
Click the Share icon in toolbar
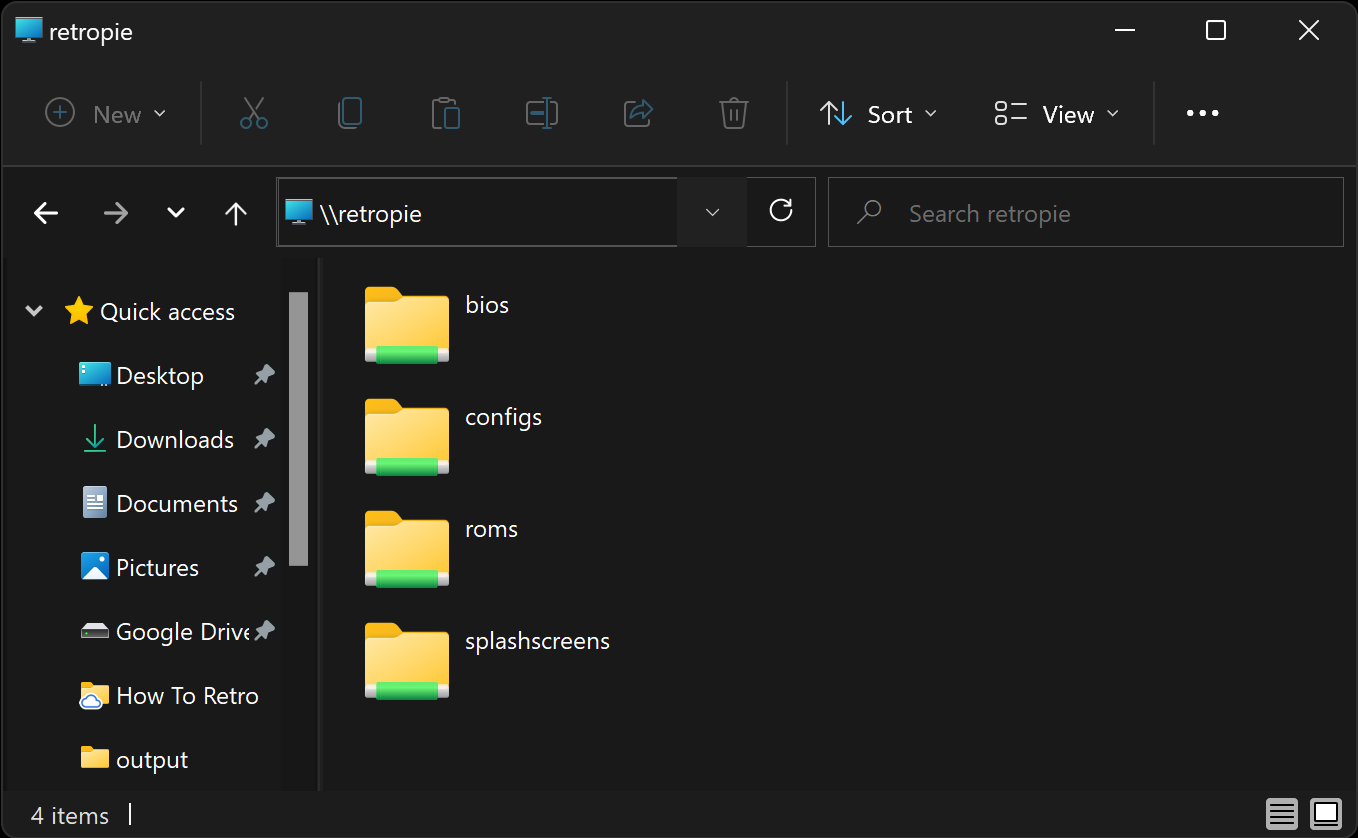point(638,113)
